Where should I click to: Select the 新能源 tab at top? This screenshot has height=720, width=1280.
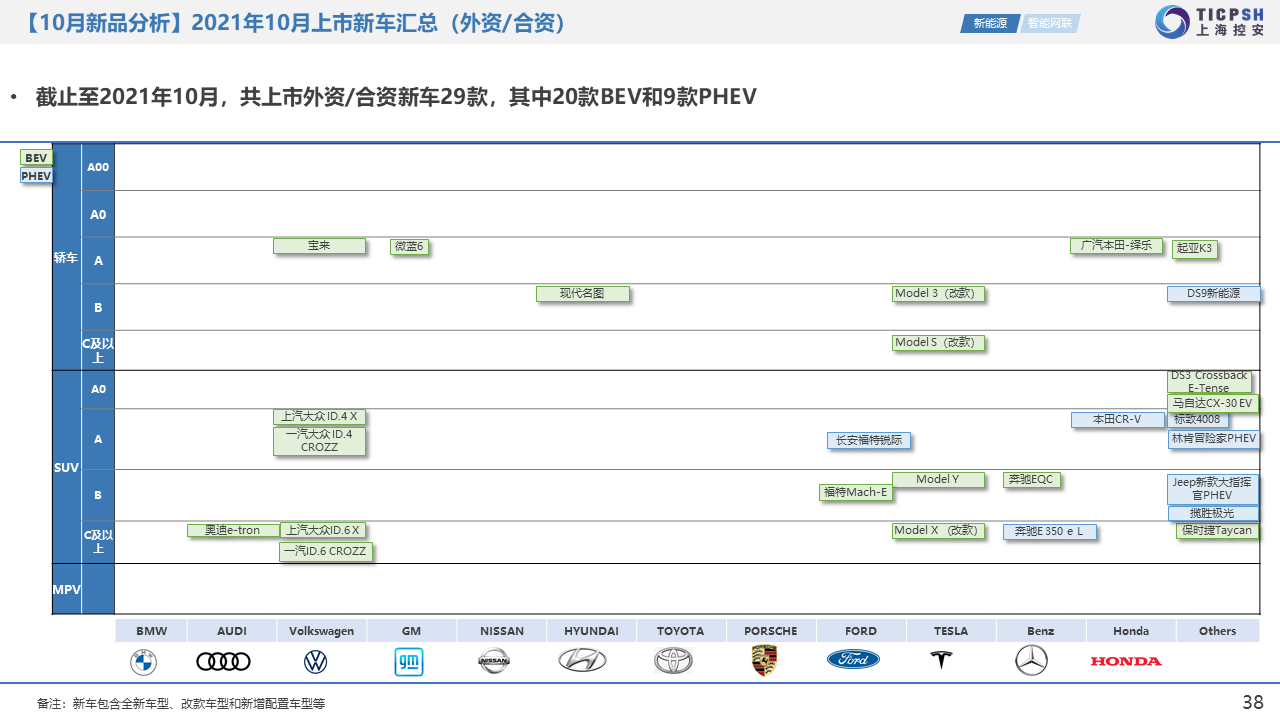point(990,23)
